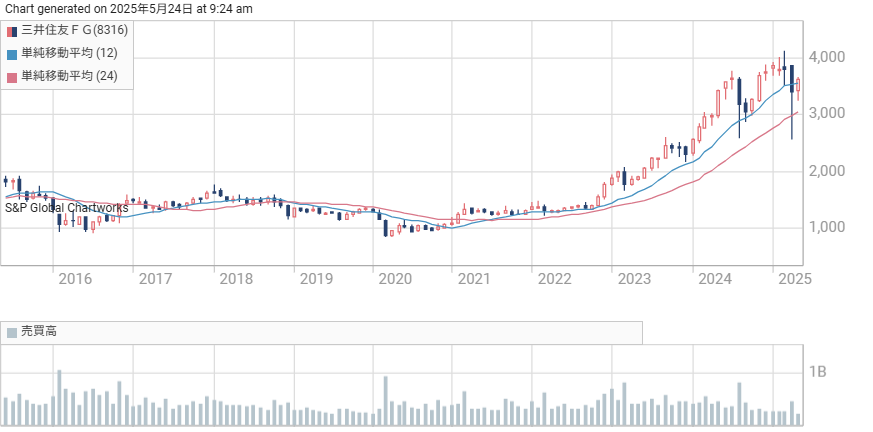Viewport: 873px width, 432px height.
Task: Click the 2025 year axis label
Action: coord(795,279)
